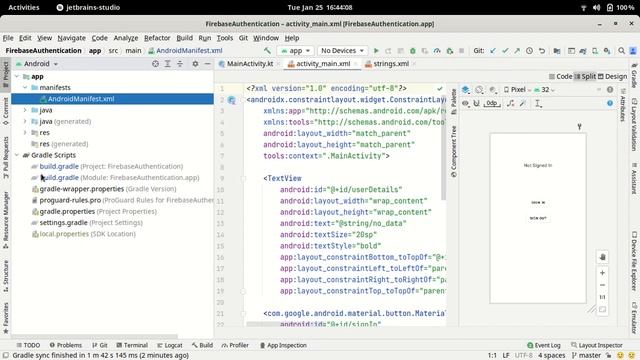
Task: Click the master git branch in status bar
Action: [x=586, y=356]
